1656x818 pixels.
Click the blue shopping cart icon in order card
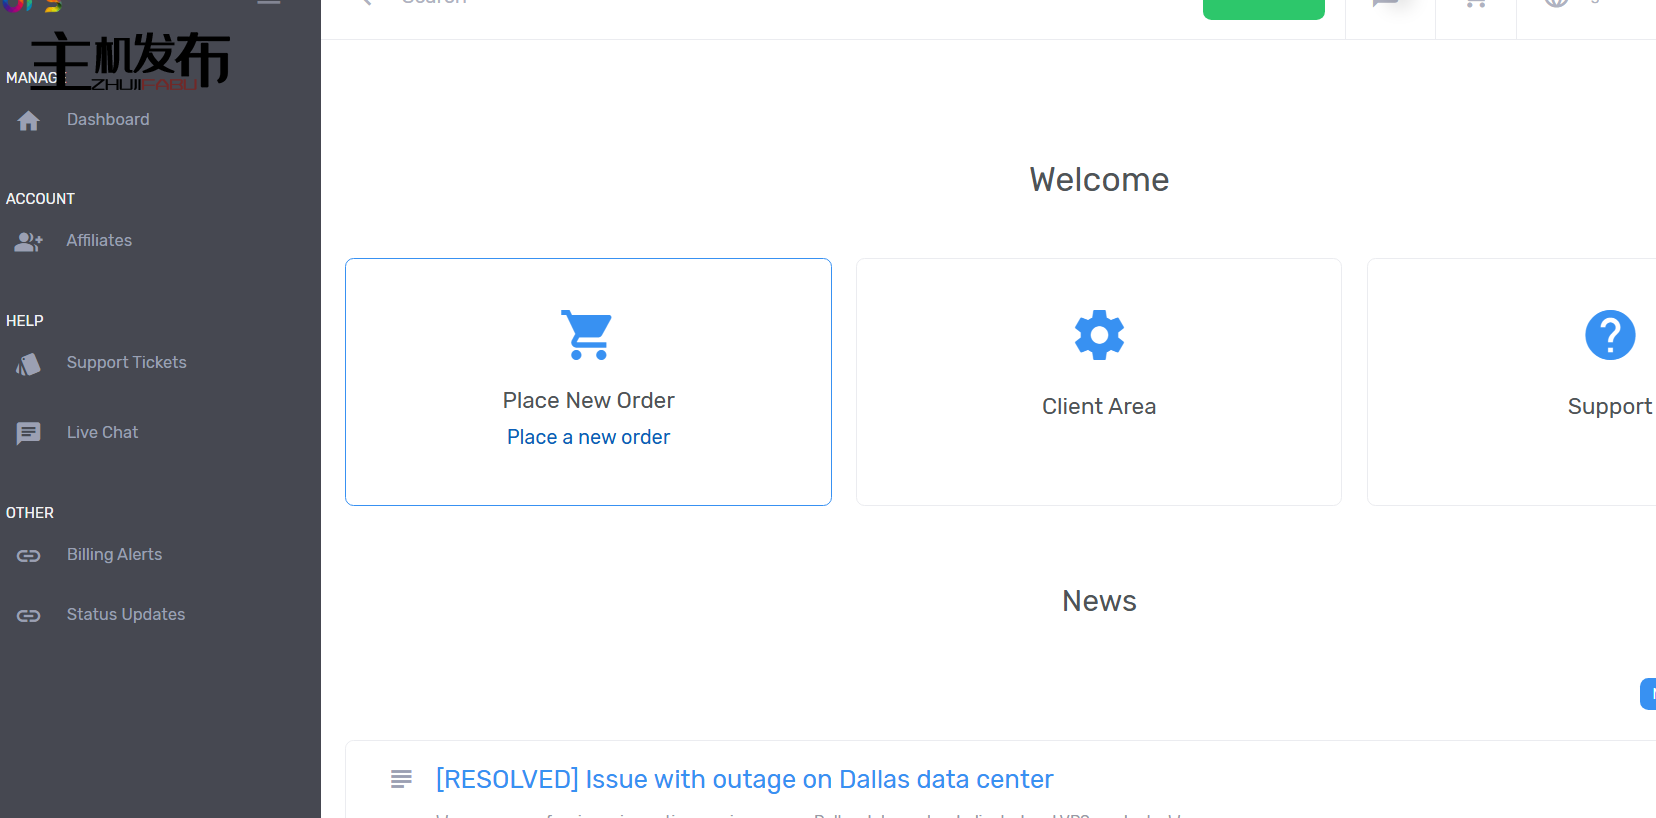tap(587, 334)
